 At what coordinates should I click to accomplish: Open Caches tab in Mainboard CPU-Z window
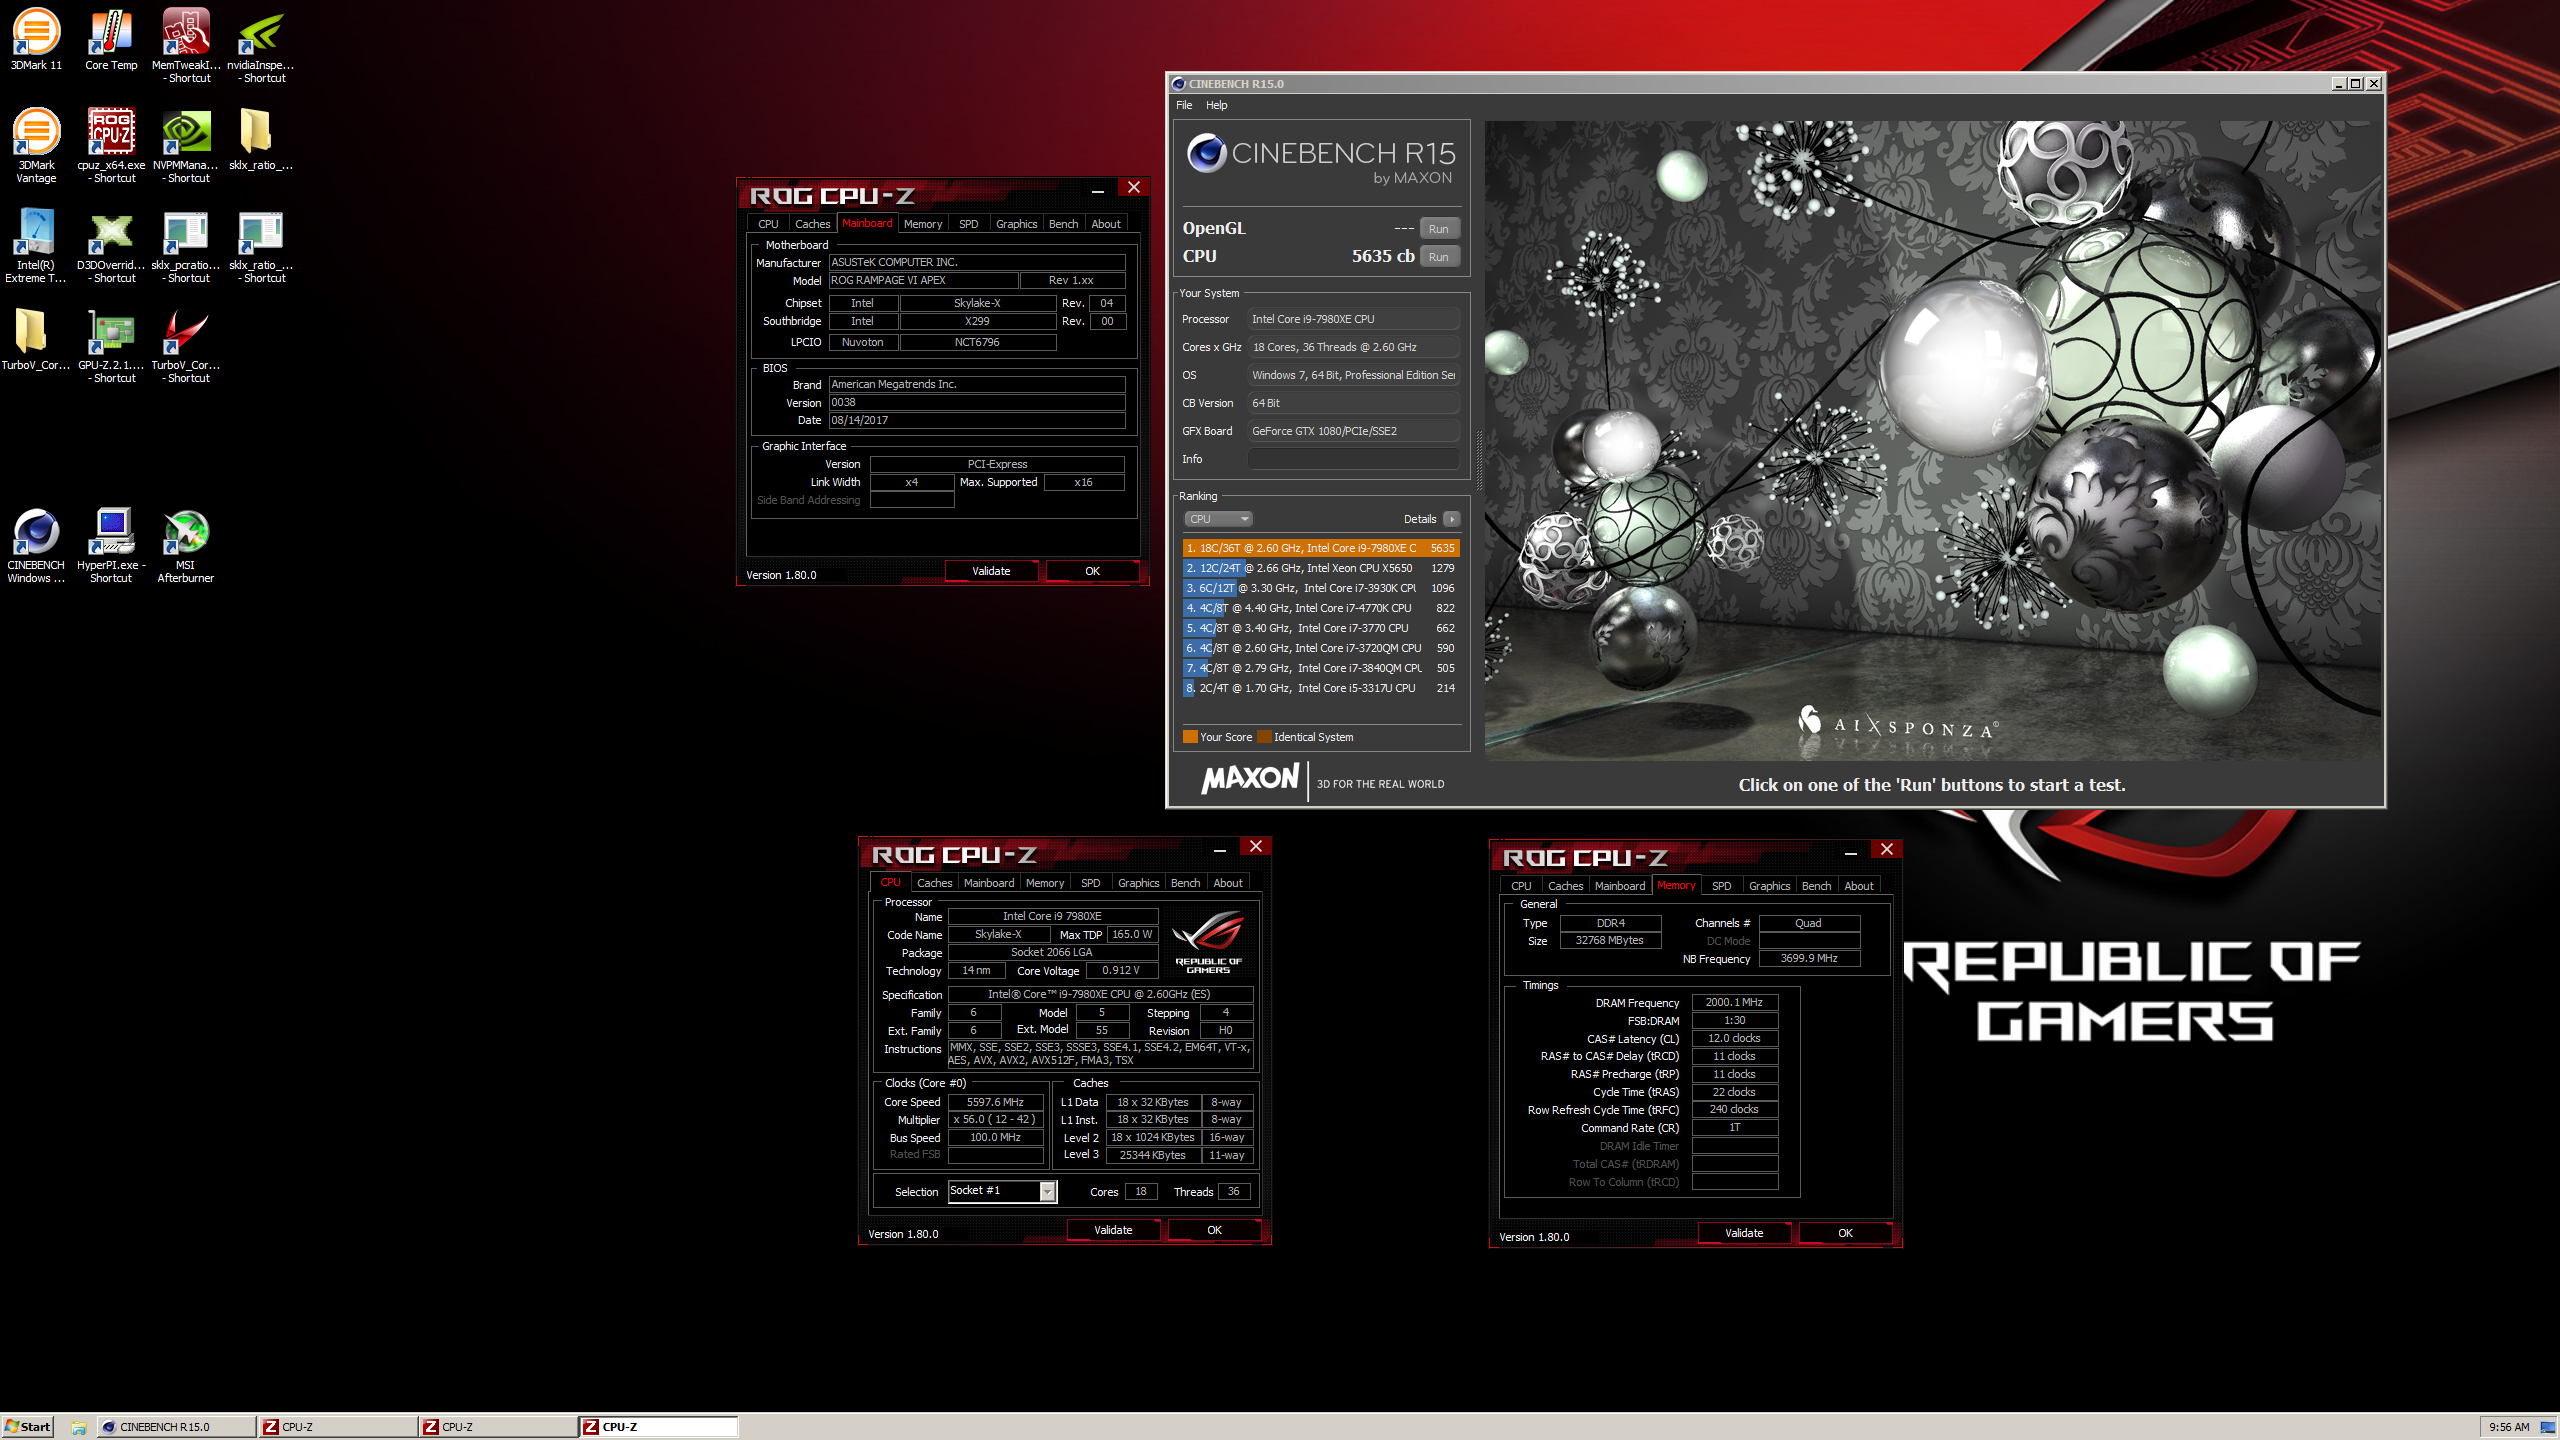click(x=812, y=224)
